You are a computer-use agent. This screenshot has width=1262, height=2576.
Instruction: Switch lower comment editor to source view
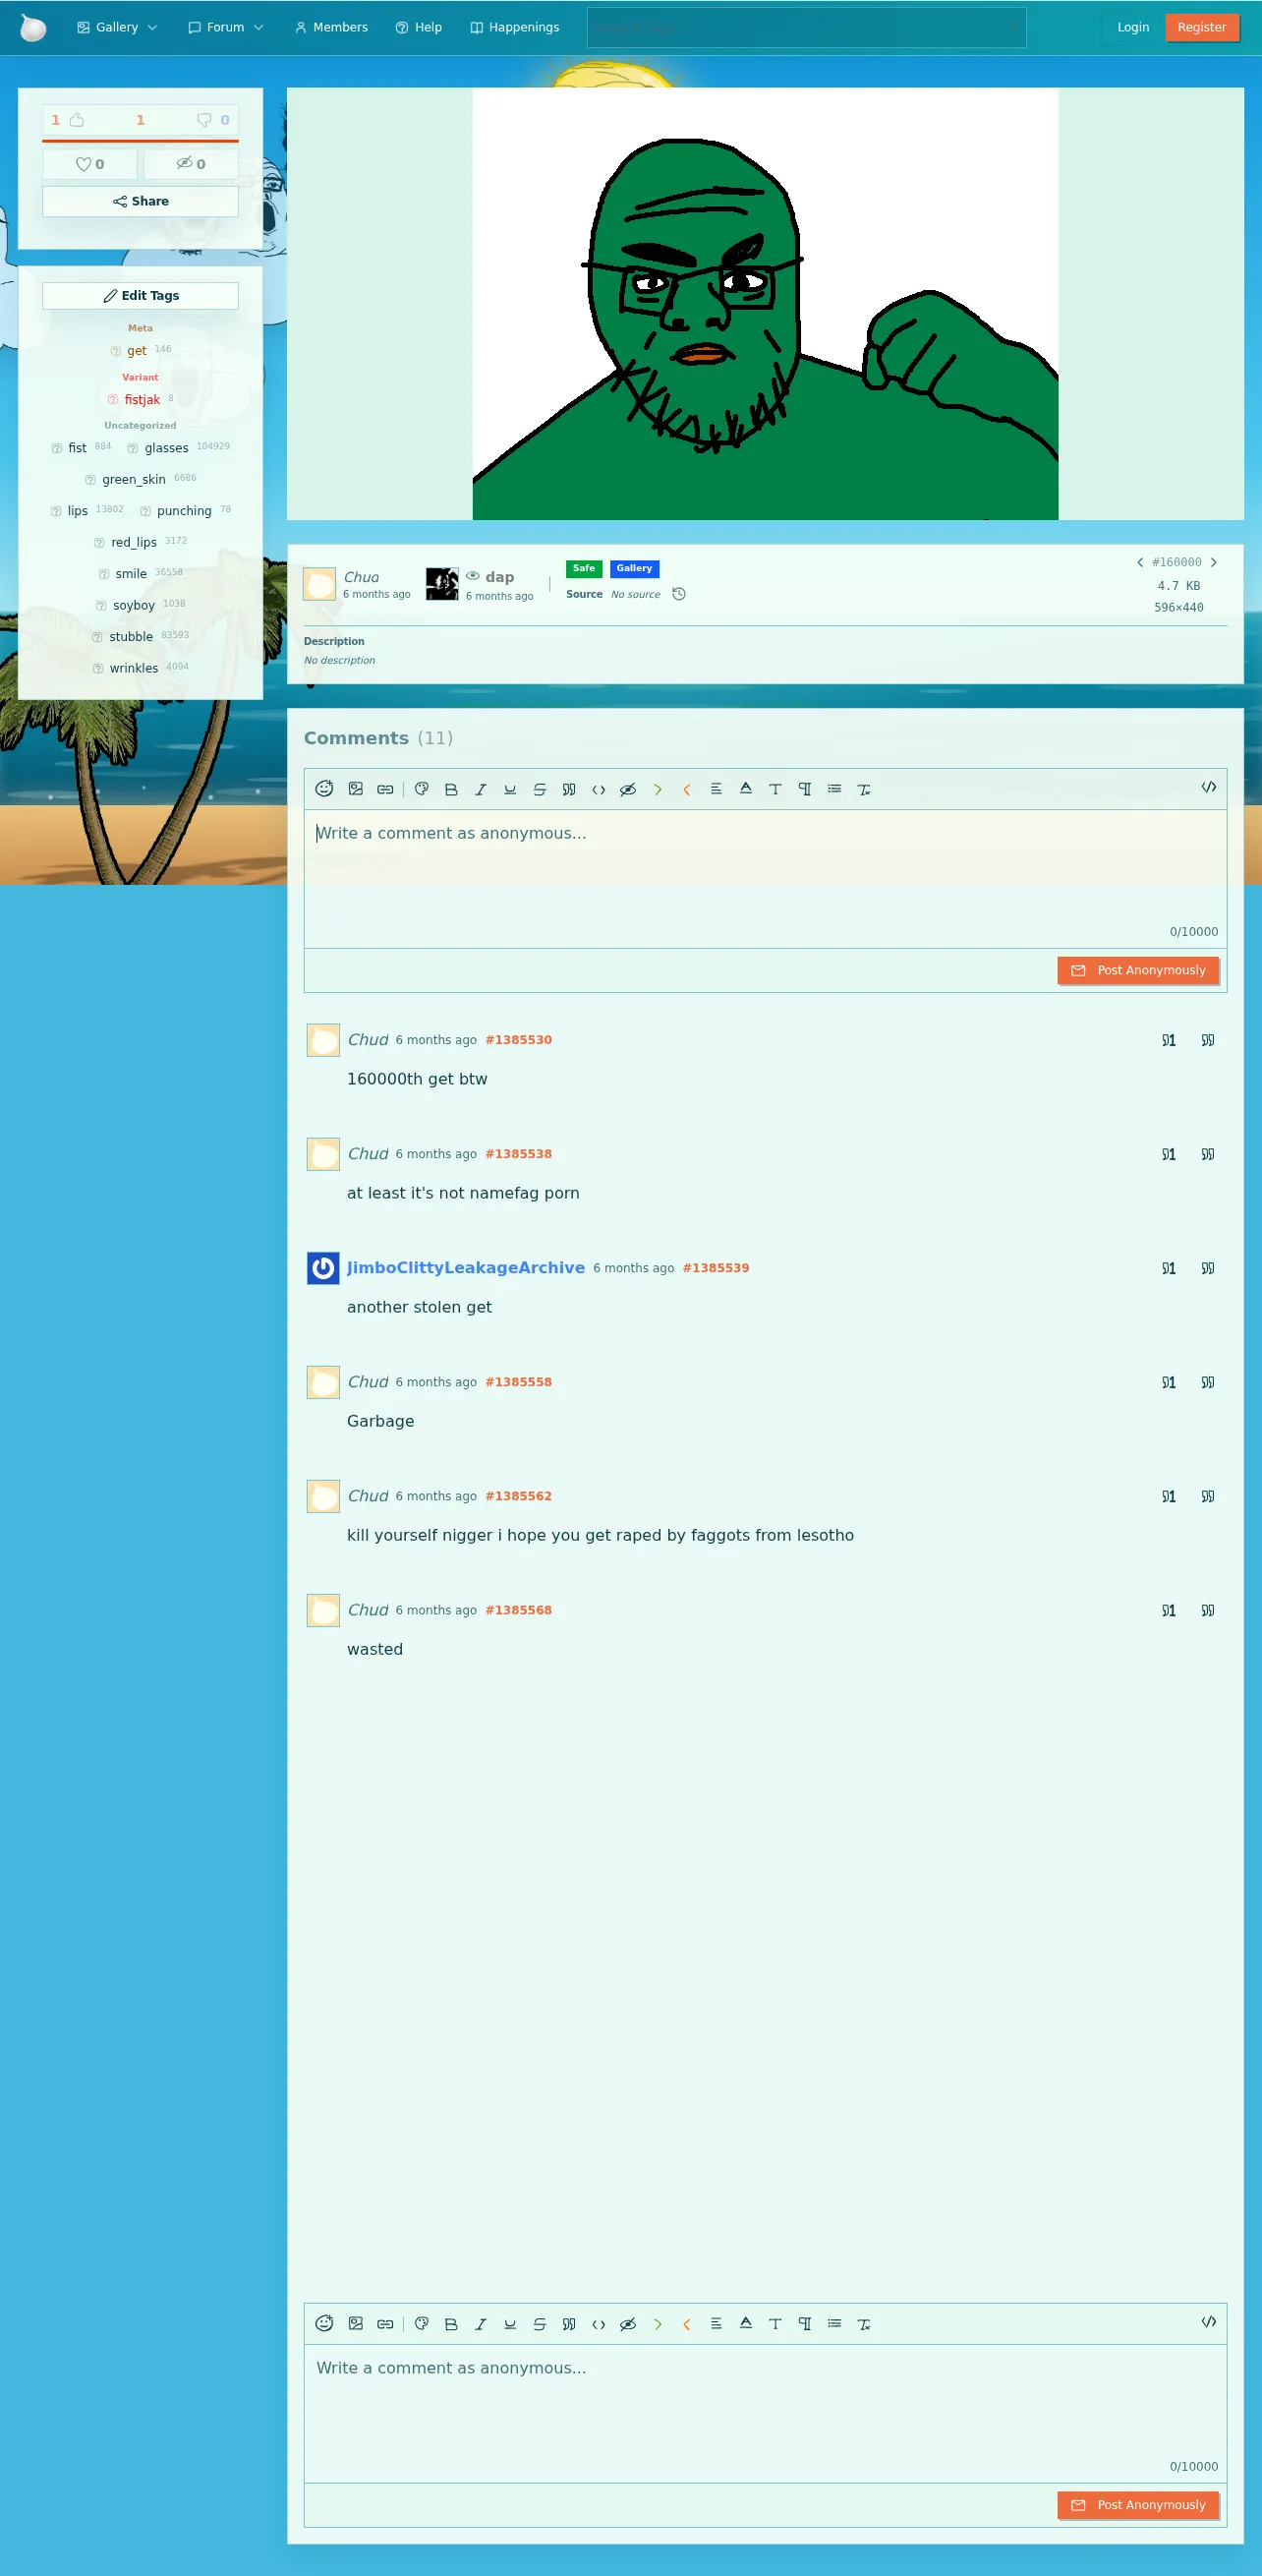click(x=1209, y=2321)
